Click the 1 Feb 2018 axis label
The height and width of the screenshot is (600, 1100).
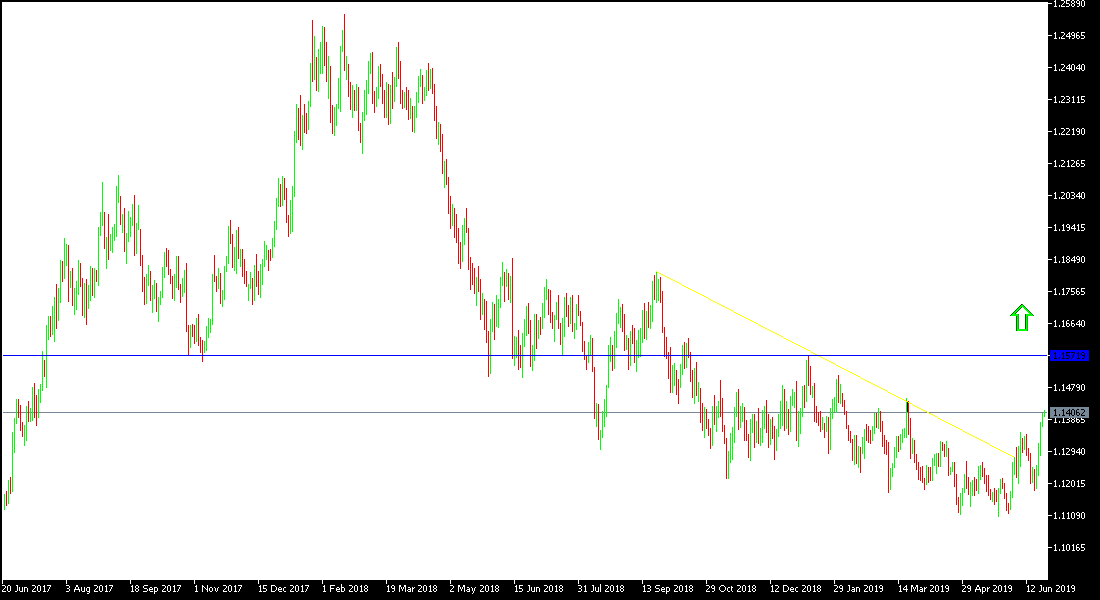coord(344,589)
